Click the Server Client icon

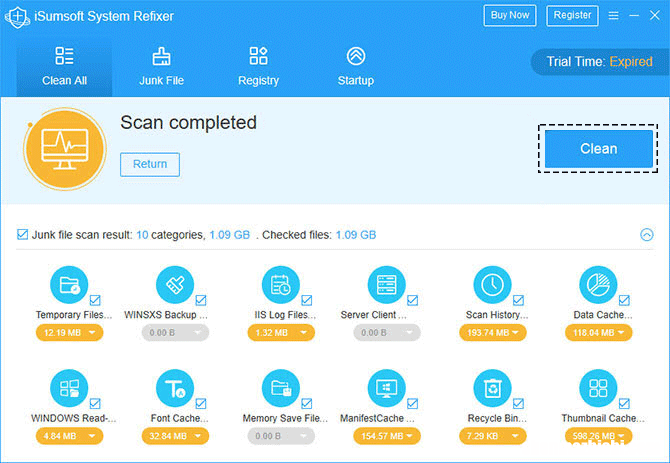coord(387,284)
